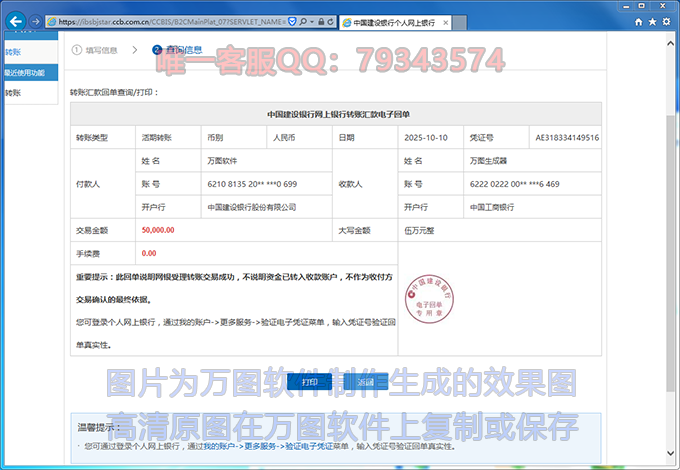Click the 打印 print button
Image resolution: width=680 pixels, height=470 pixels.
coord(310,381)
